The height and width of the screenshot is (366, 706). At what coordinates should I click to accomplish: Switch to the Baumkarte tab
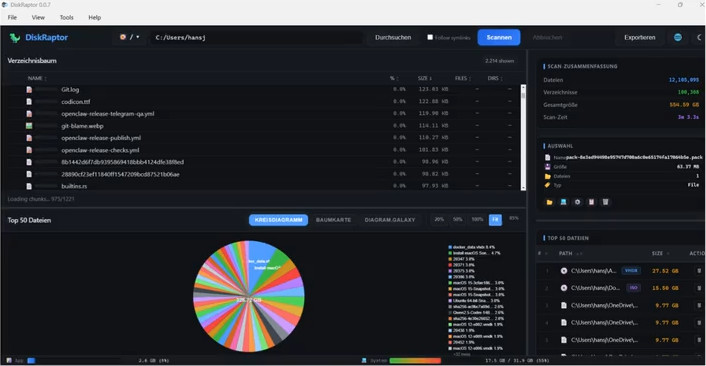[333, 220]
